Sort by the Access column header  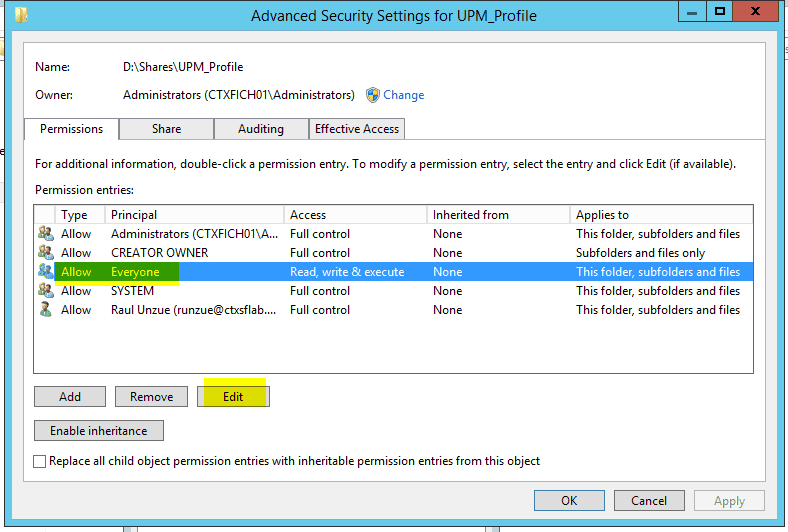click(355, 215)
